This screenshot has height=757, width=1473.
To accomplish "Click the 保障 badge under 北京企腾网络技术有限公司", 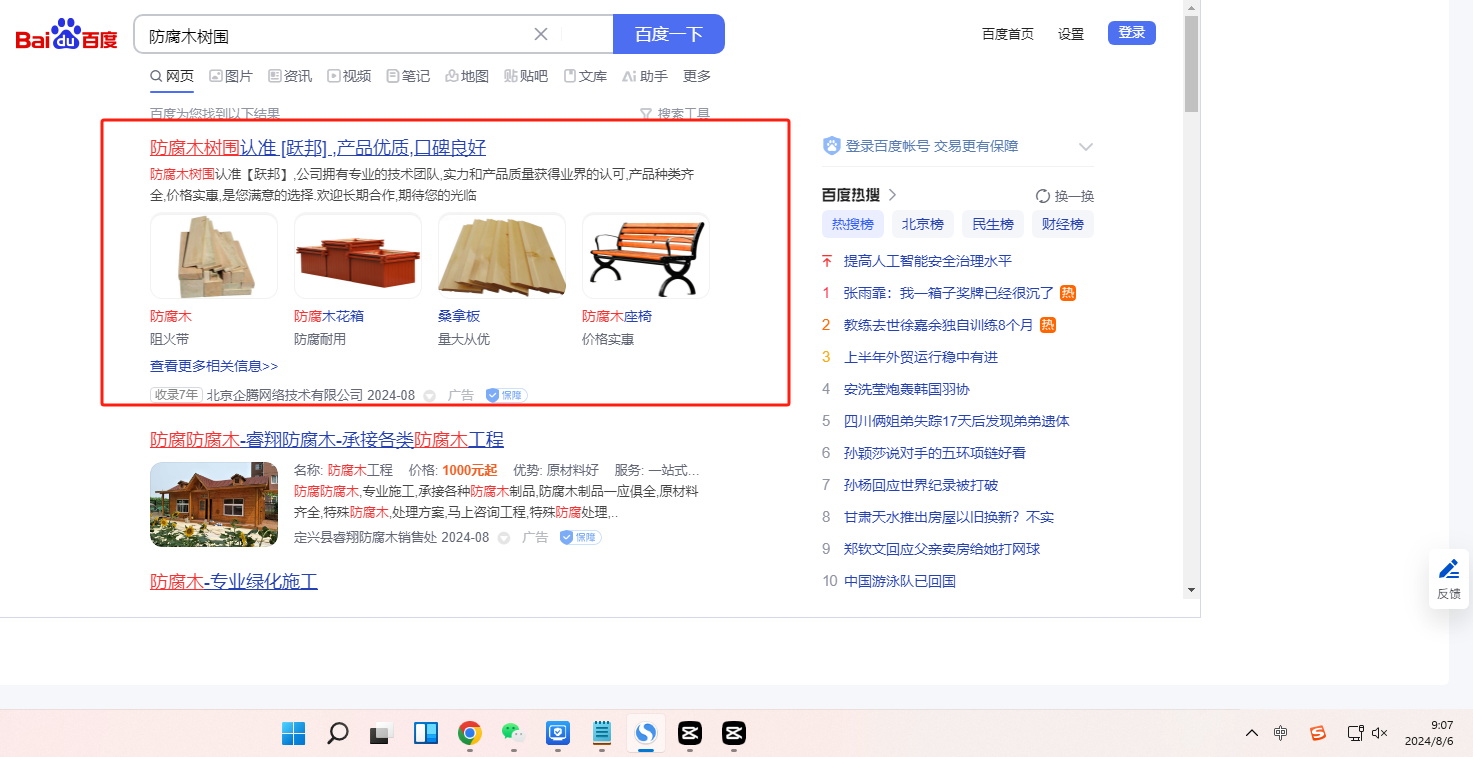I will coord(506,395).
